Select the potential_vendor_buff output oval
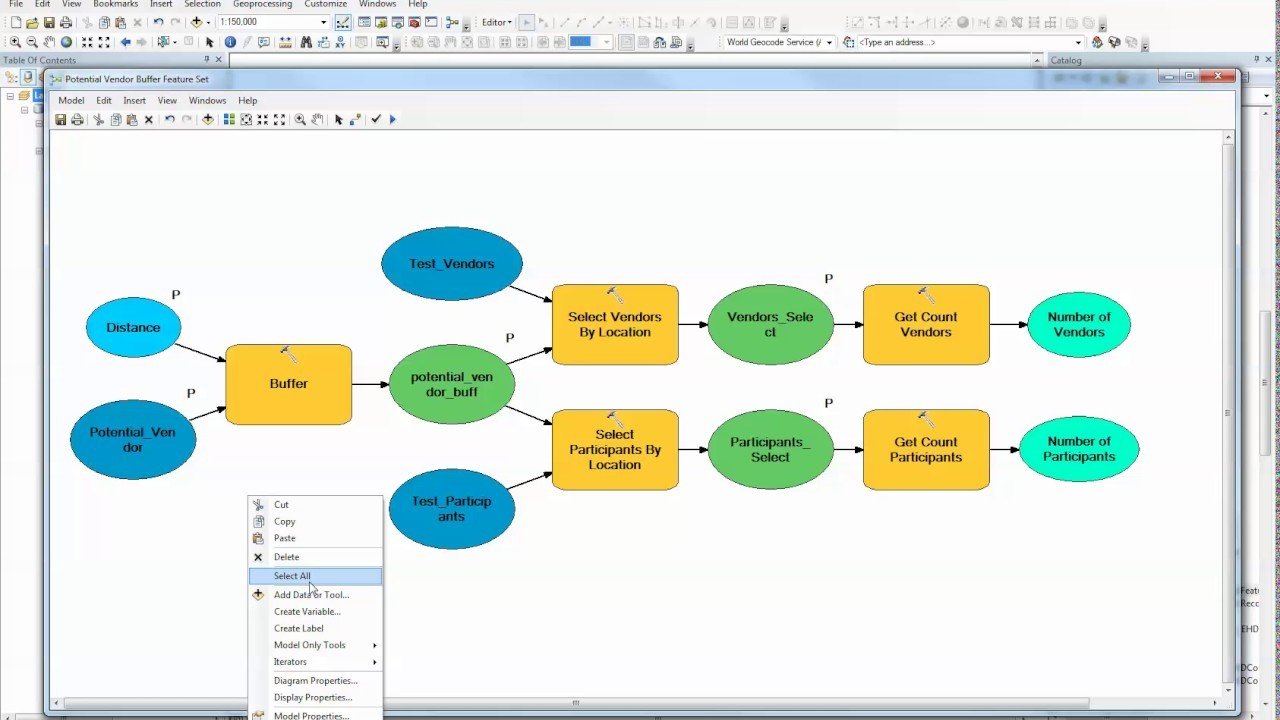 pos(451,384)
